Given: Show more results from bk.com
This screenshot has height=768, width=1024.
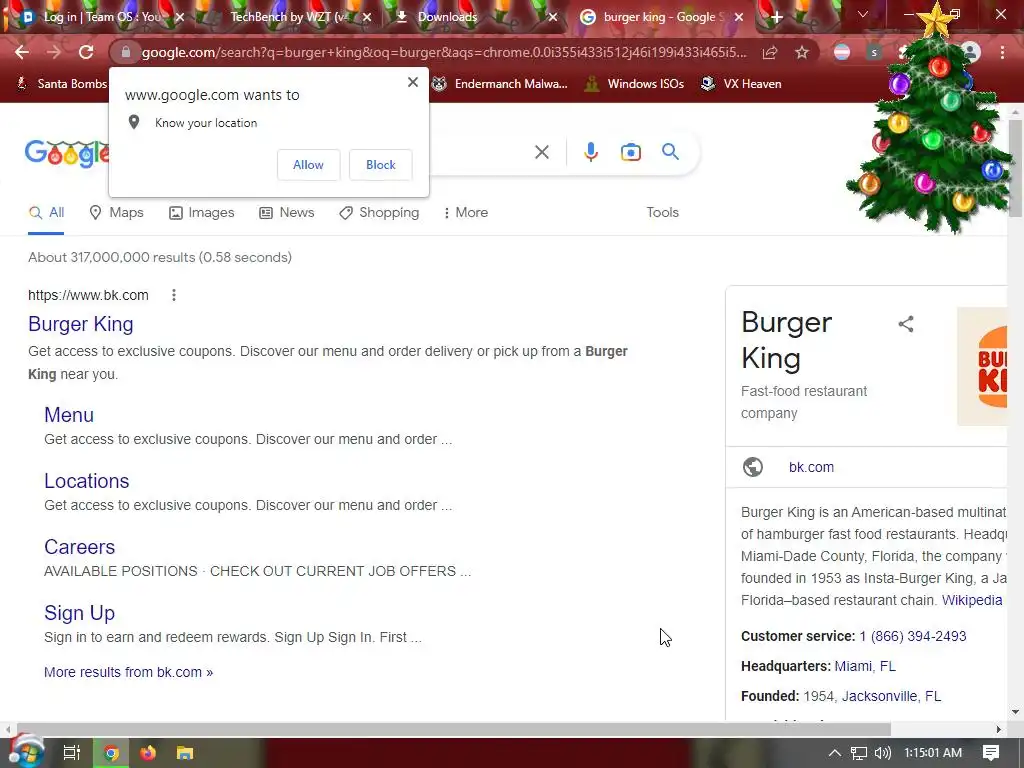Looking at the screenshot, I should tap(128, 672).
